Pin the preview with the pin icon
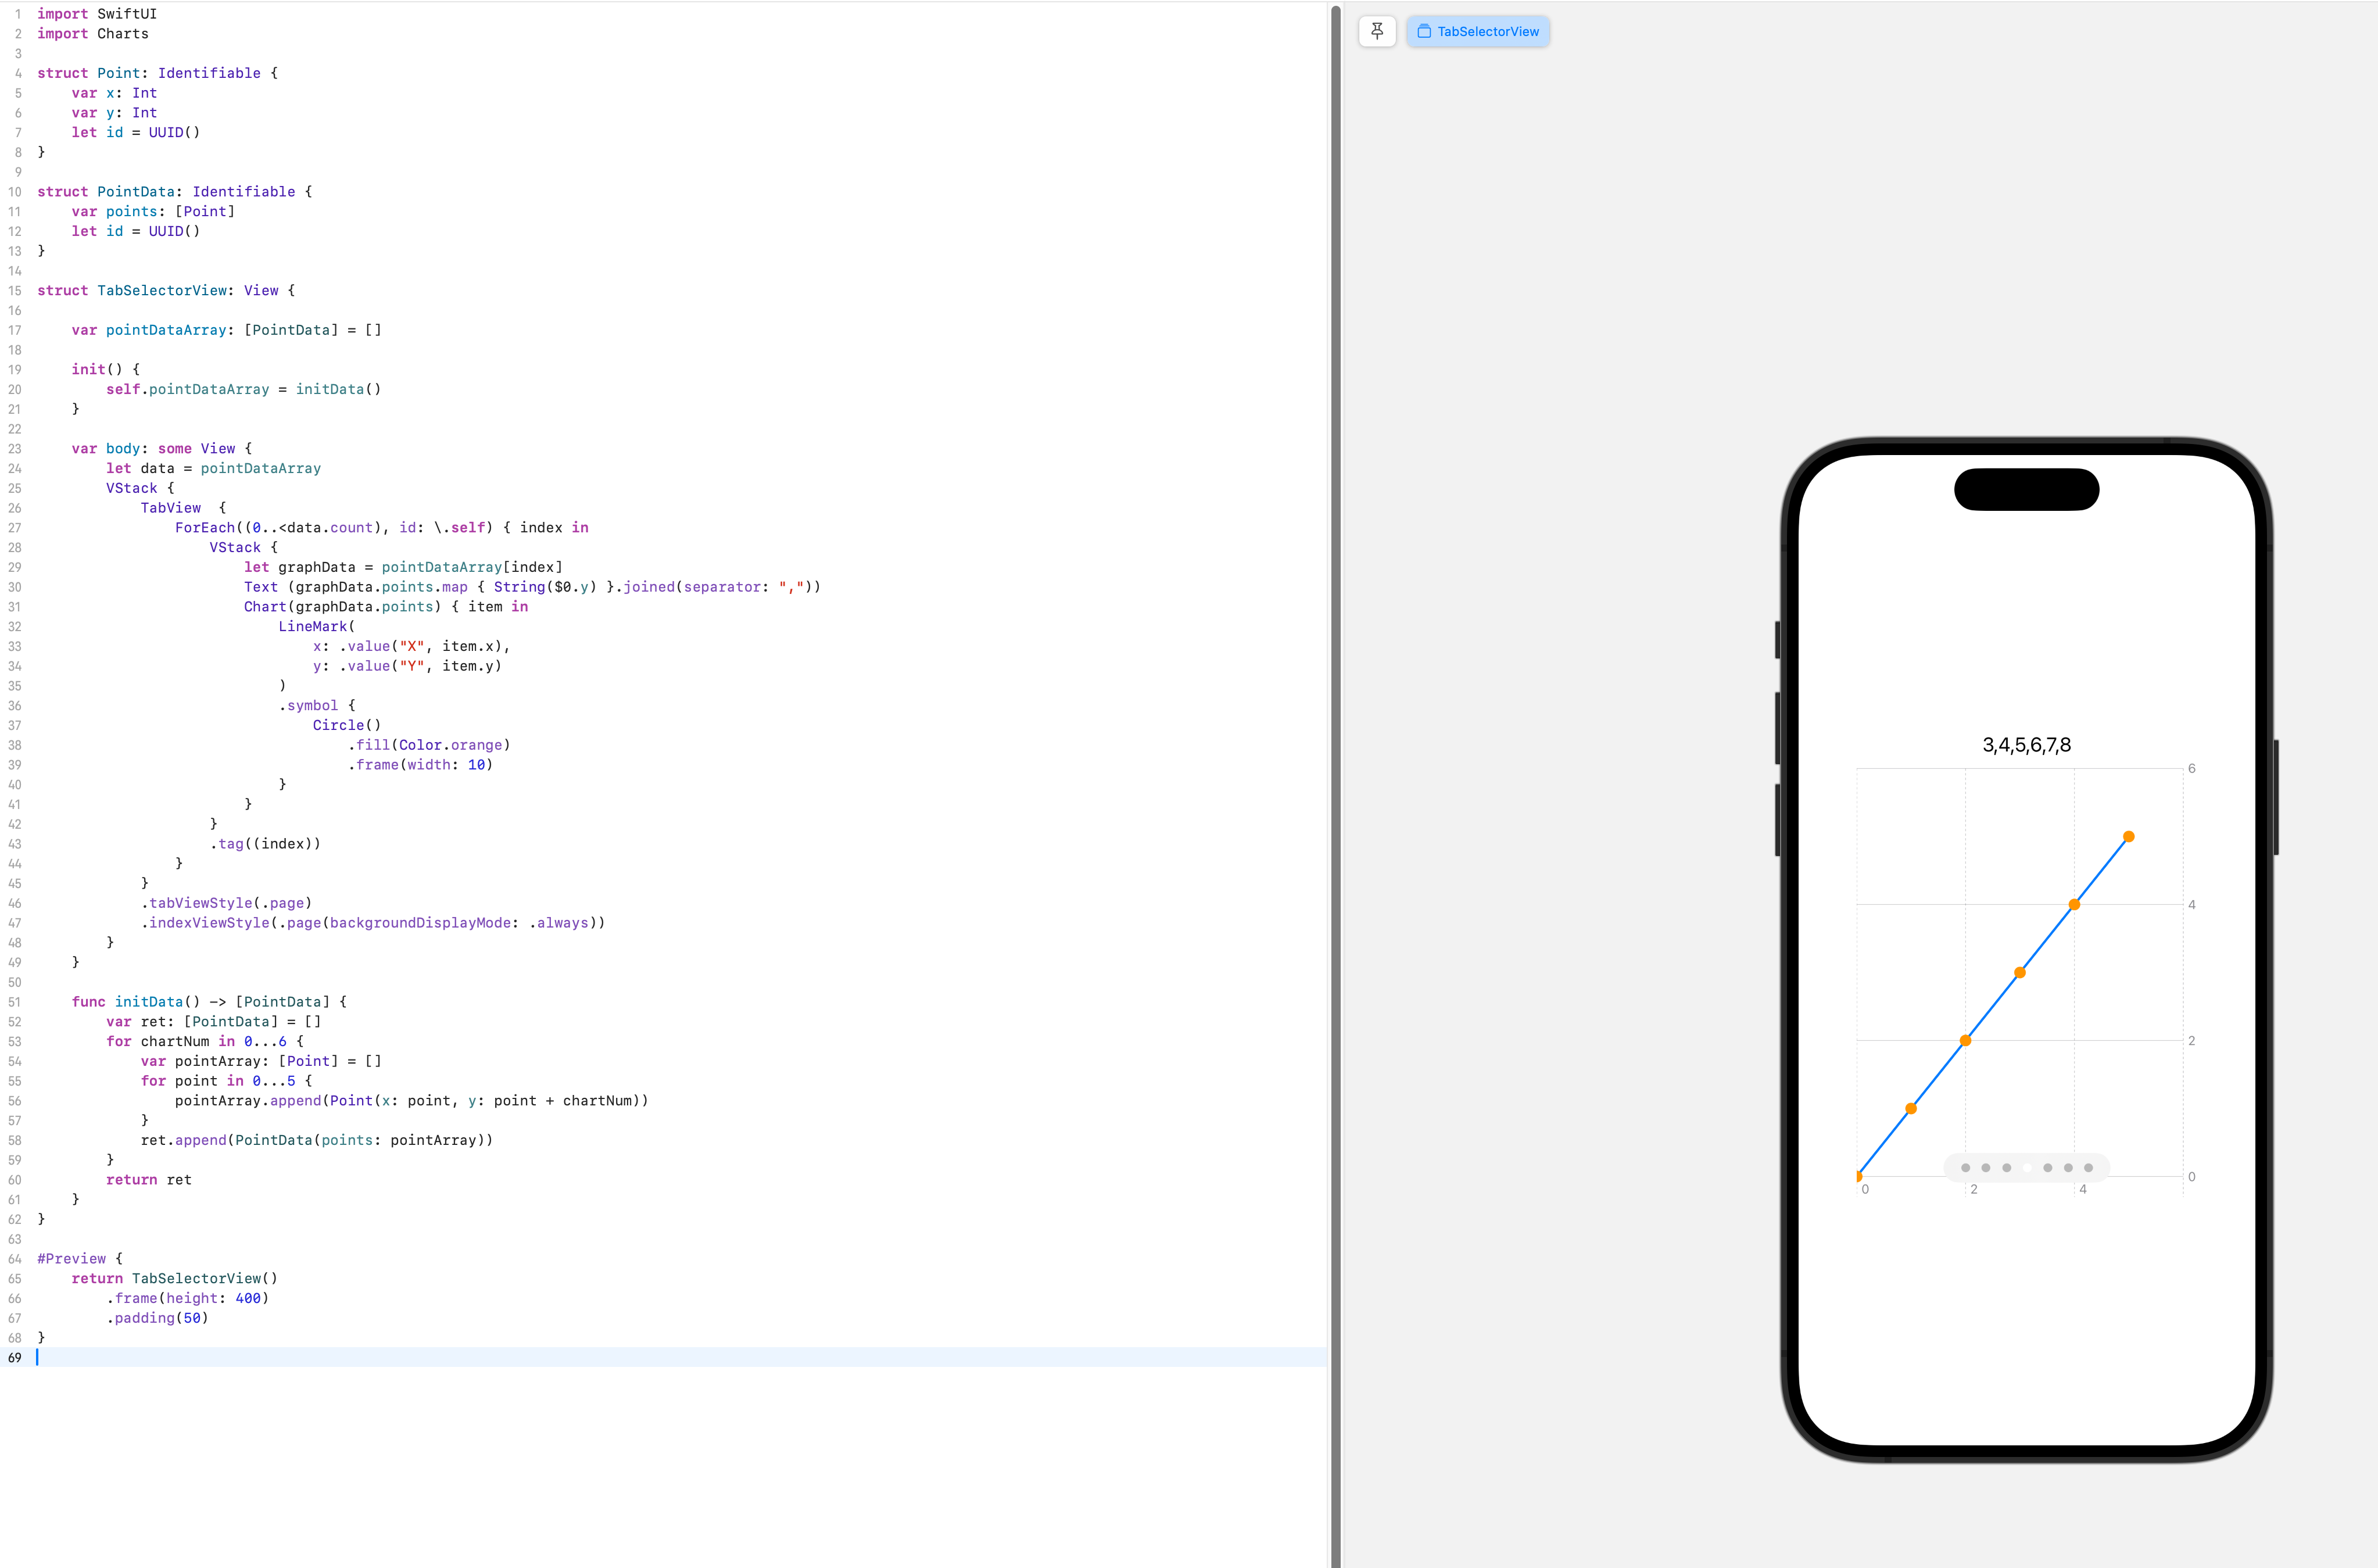 click(1377, 31)
